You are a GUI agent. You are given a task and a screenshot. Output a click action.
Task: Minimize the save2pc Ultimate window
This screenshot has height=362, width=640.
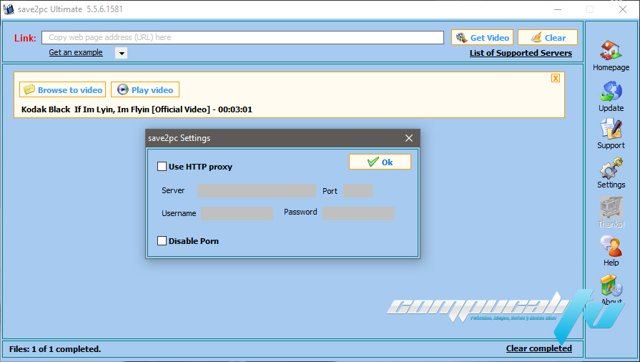tap(558, 9)
